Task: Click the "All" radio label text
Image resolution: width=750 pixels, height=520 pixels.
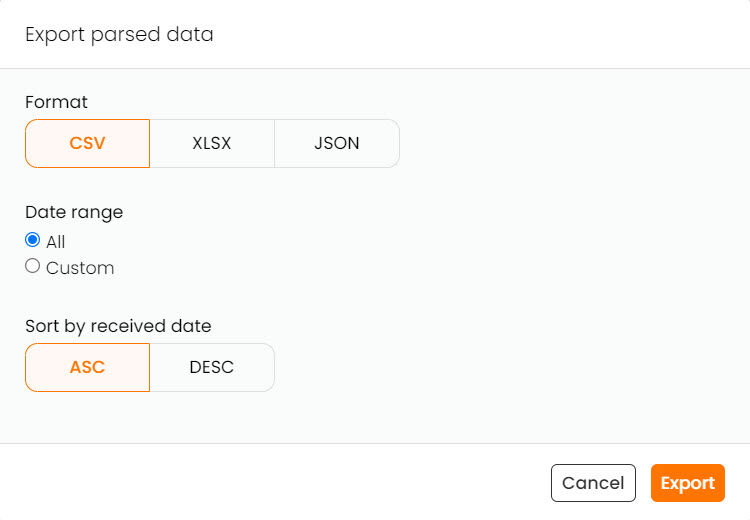Action: [55, 242]
